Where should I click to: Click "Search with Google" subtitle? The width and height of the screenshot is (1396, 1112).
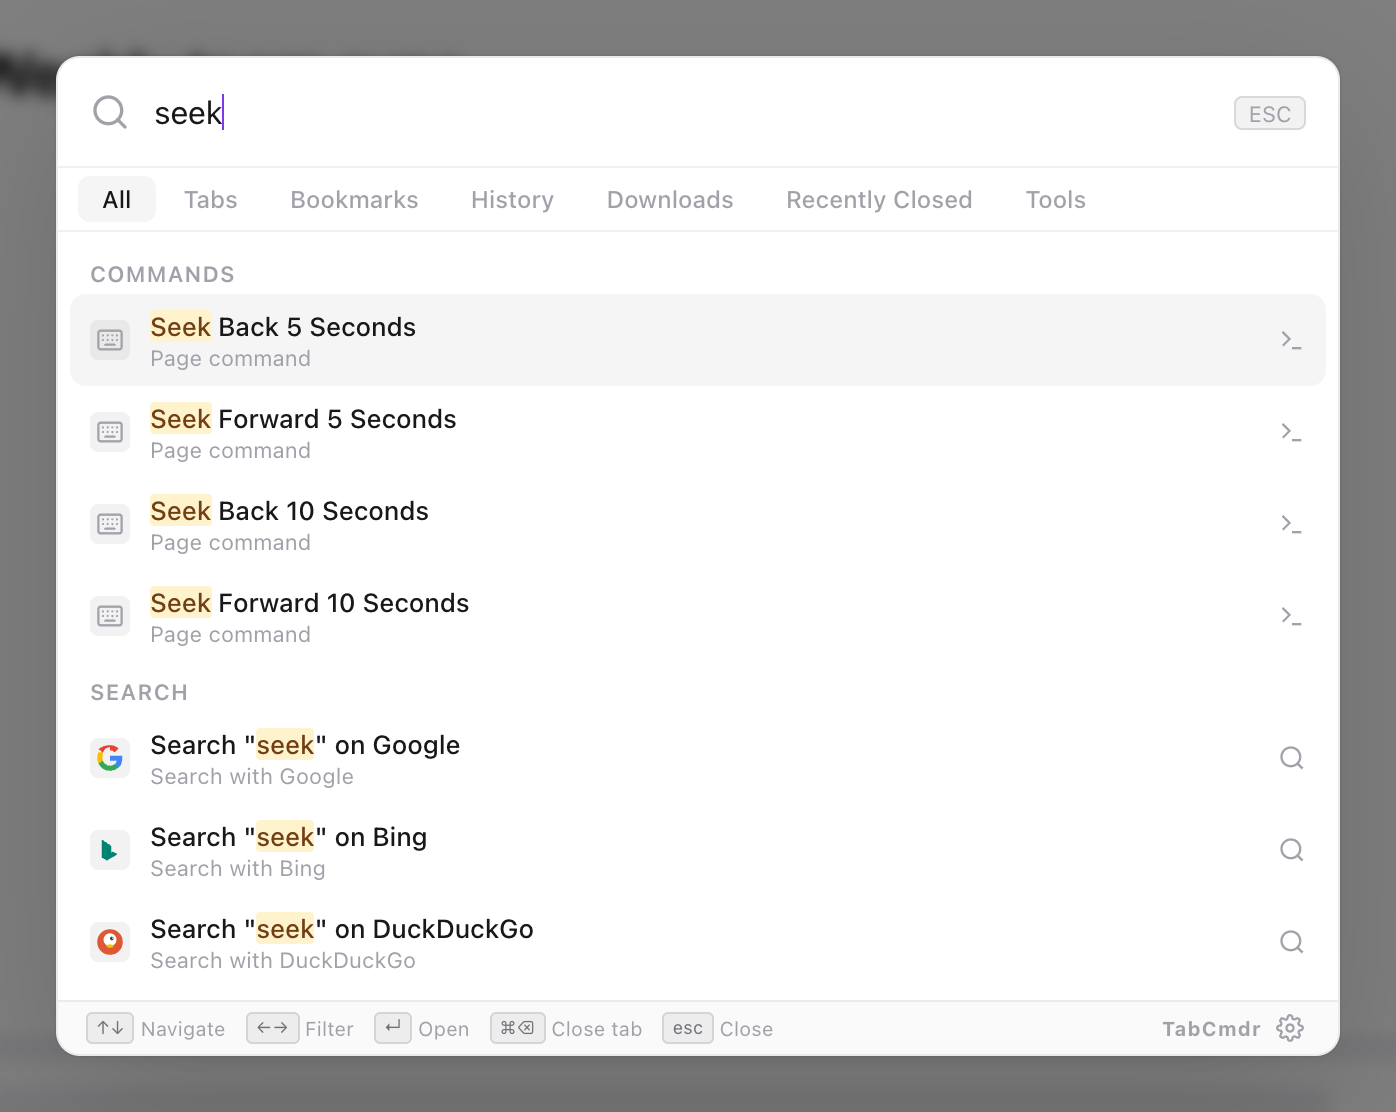pos(252,776)
